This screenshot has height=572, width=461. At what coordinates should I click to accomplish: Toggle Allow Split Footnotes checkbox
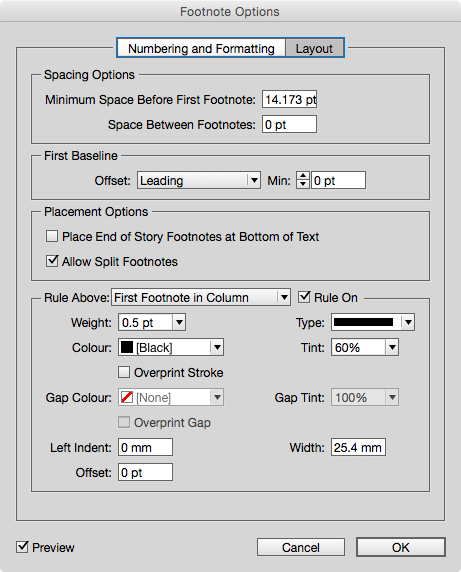point(52,261)
